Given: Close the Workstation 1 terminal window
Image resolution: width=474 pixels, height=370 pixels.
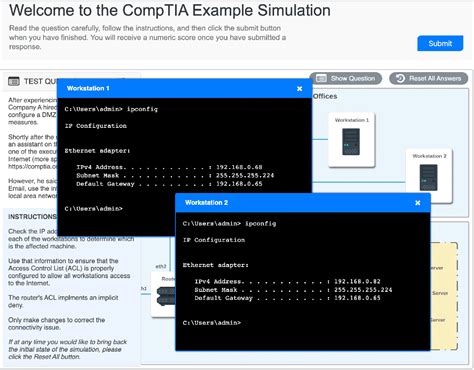Looking at the screenshot, I should point(299,89).
